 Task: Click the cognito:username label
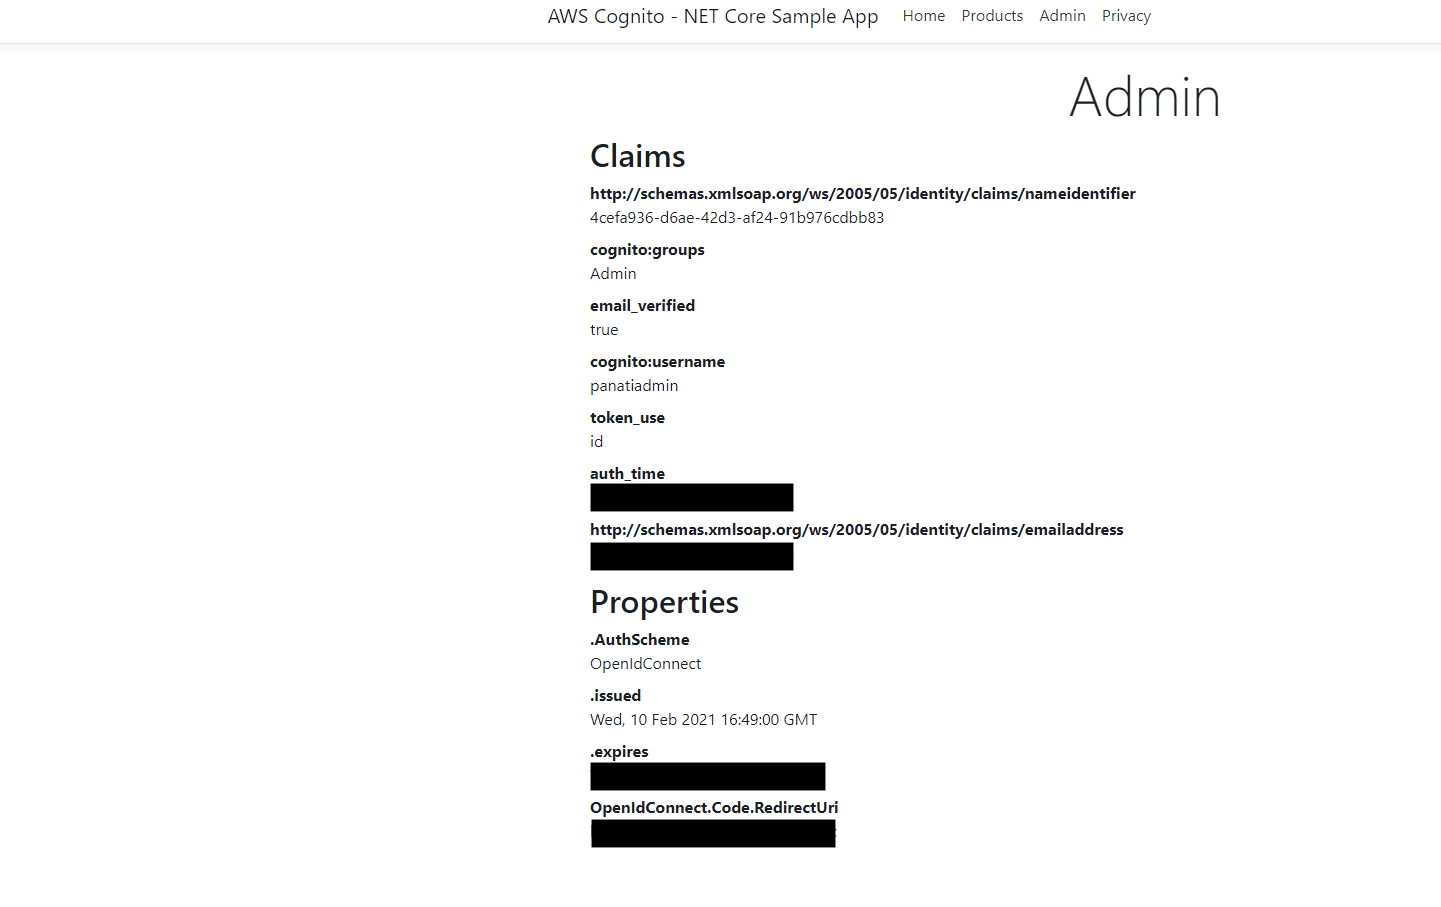[x=657, y=361]
